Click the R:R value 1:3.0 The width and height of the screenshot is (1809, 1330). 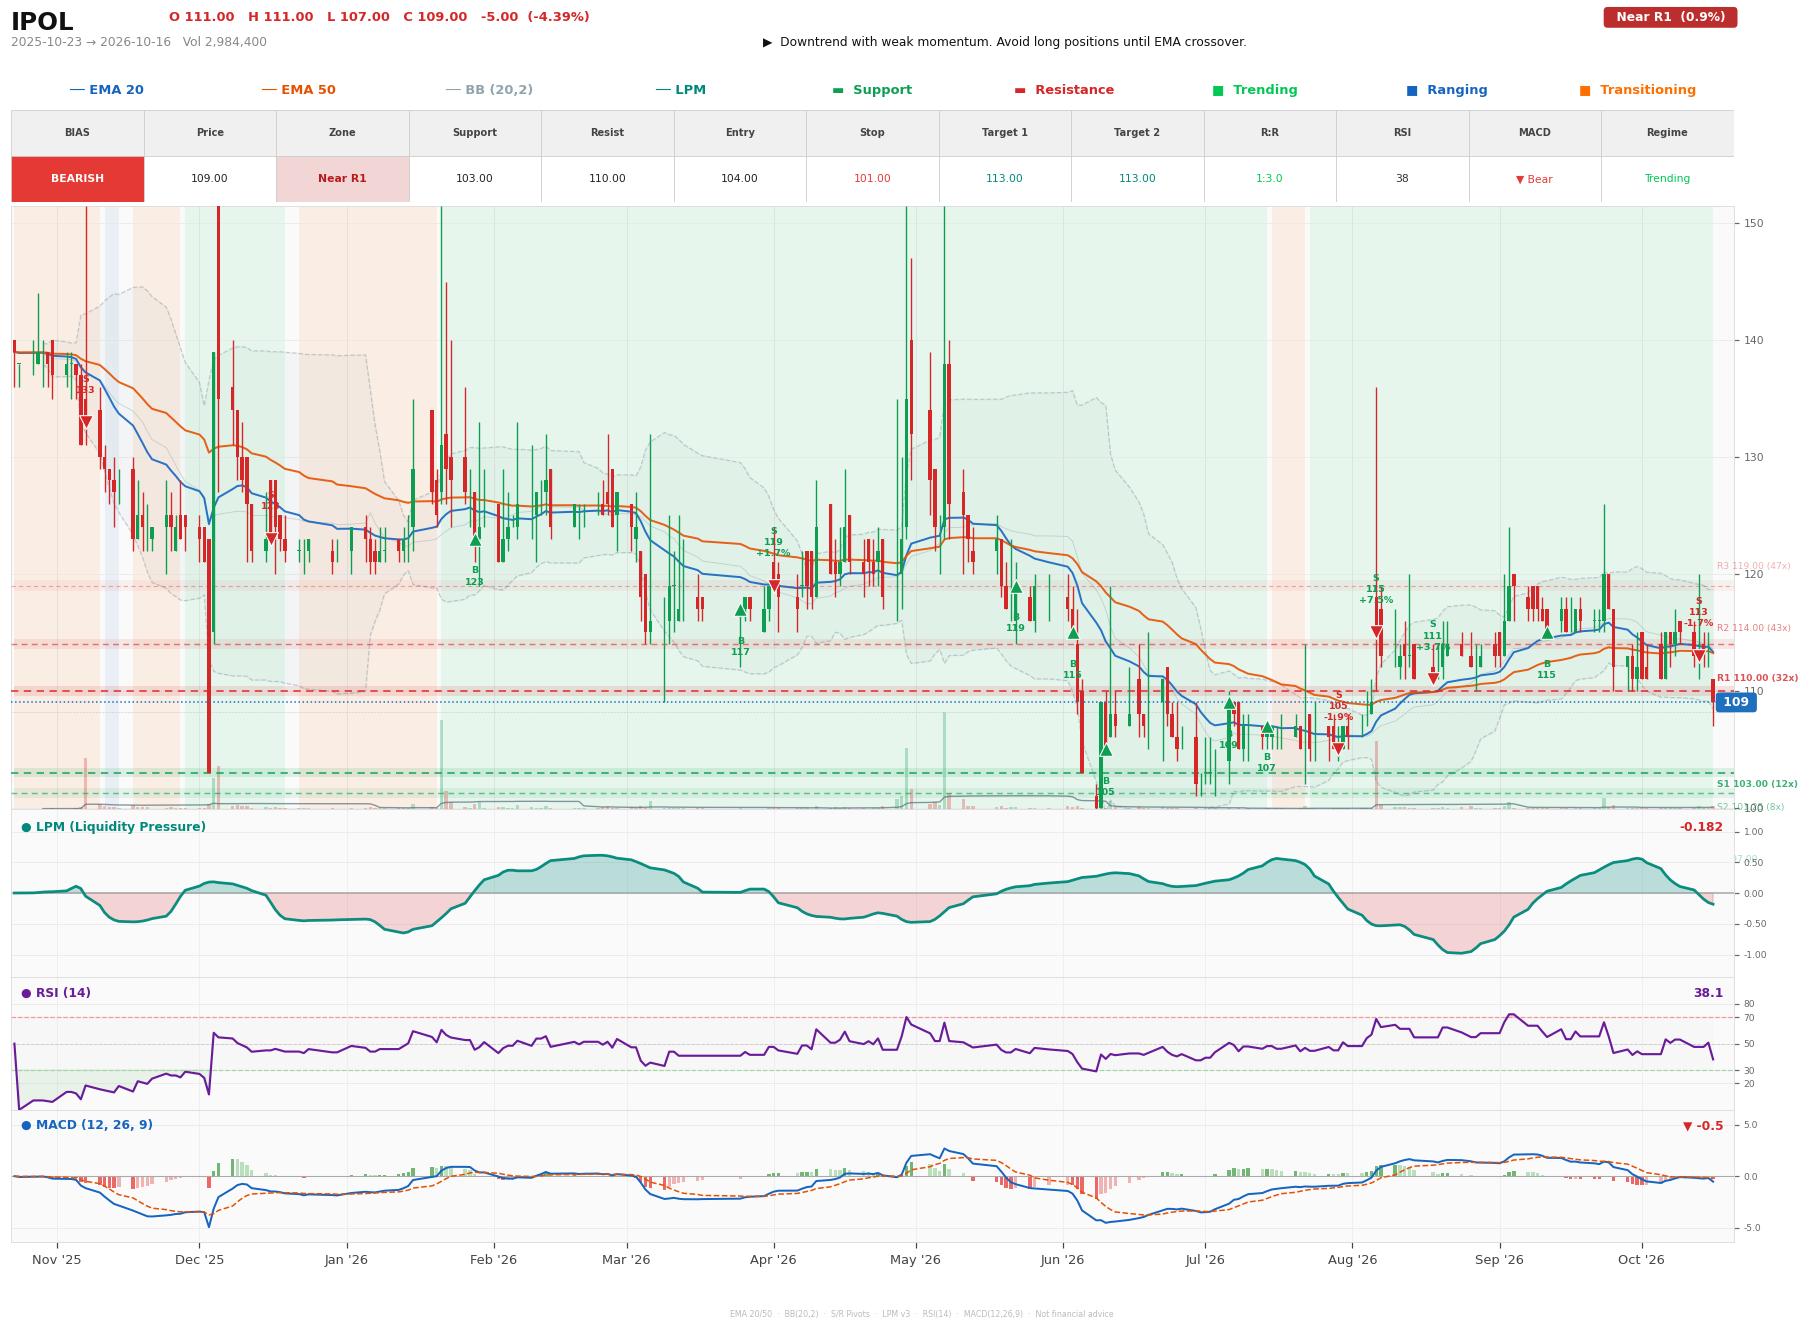(x=1269, y=179)
